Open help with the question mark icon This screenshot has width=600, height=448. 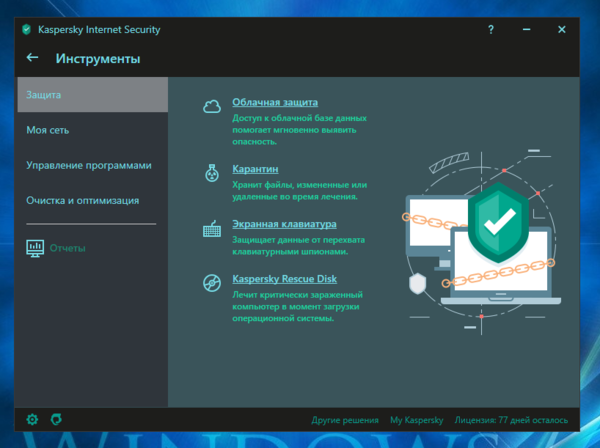coord(491,29)
